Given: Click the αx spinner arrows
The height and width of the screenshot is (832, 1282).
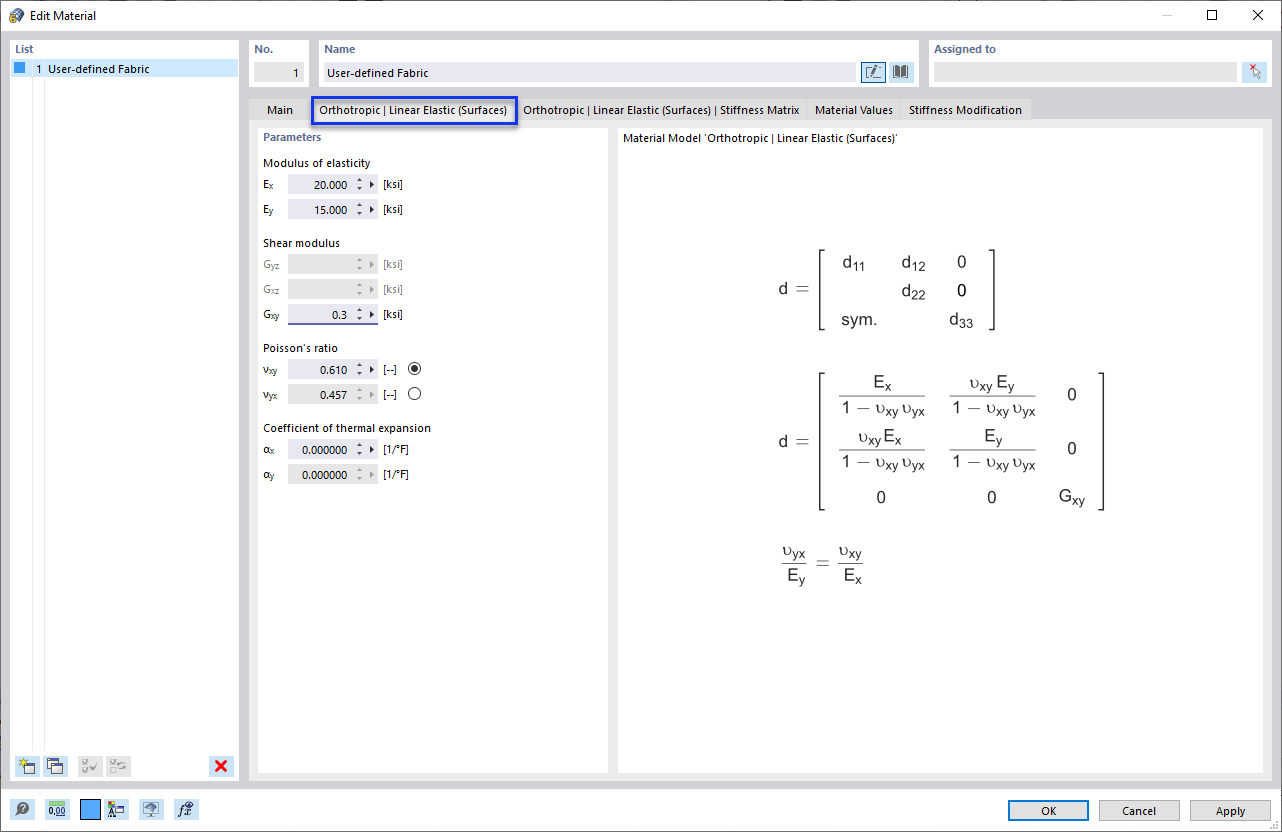Looking at the screenshot, I should [x=359, y=450].
